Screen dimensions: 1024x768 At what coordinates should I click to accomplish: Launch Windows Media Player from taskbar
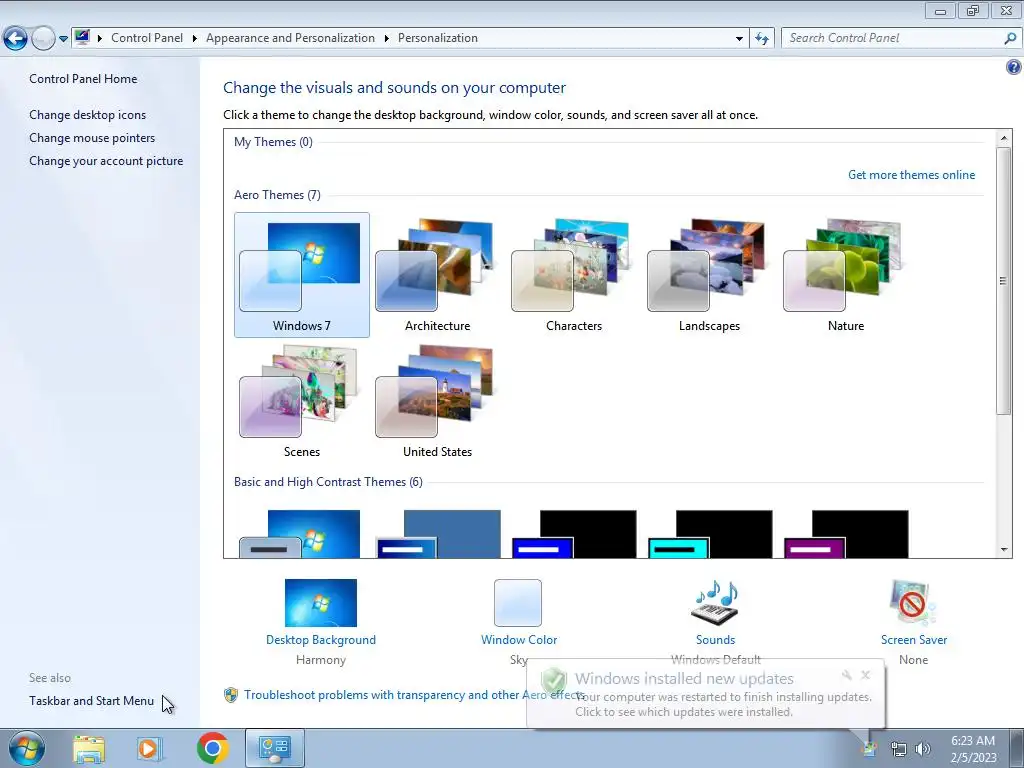click(x=150, y=749)
